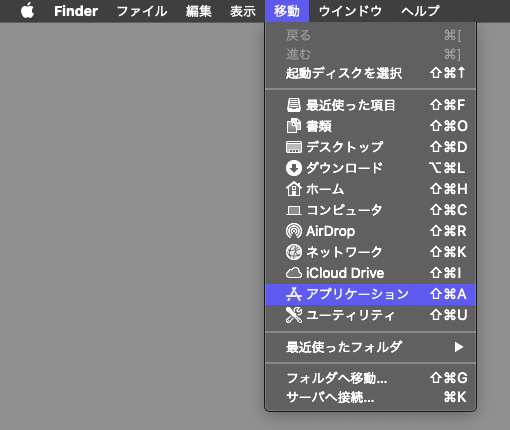Click the ⇧⌘D shortcut on デスクトップ row
This screenshot has height=430, width=510.
pos(449,147)
